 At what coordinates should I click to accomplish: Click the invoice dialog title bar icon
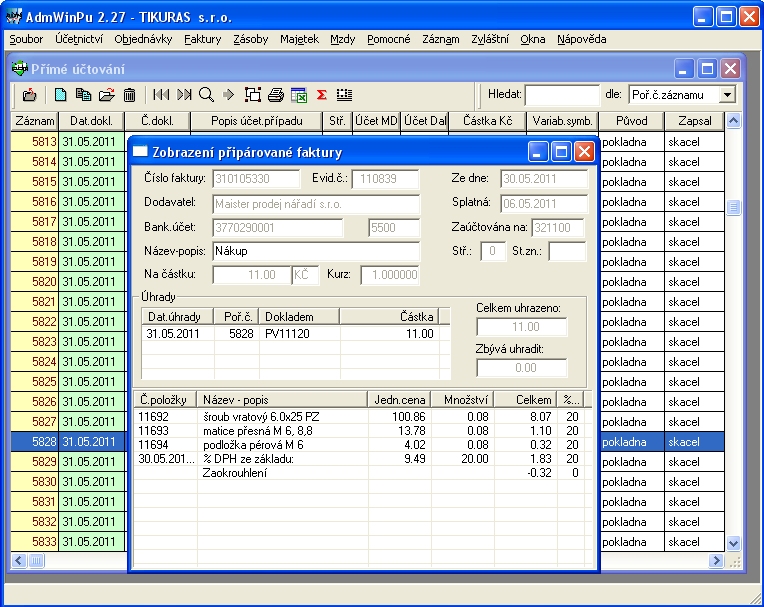coord(140,152)
